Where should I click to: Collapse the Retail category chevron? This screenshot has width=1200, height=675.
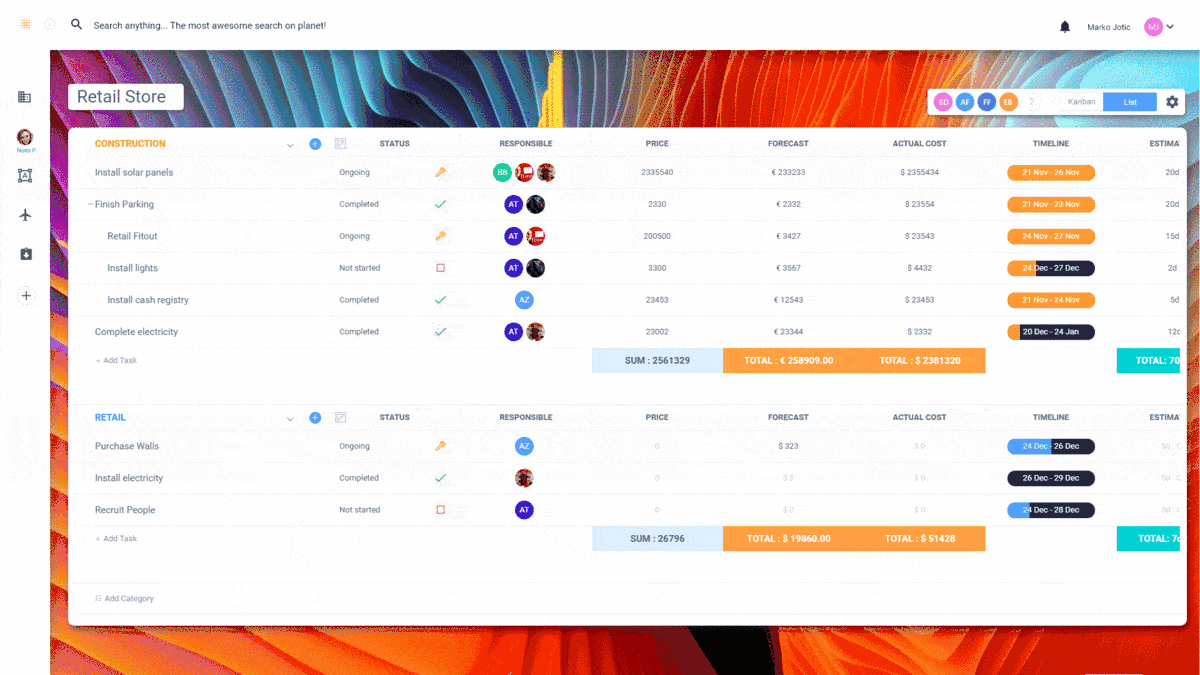click(290, 419)
